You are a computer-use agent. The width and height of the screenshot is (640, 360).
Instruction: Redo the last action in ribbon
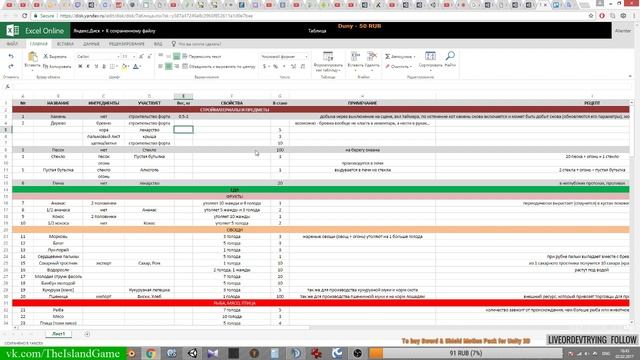11,66
